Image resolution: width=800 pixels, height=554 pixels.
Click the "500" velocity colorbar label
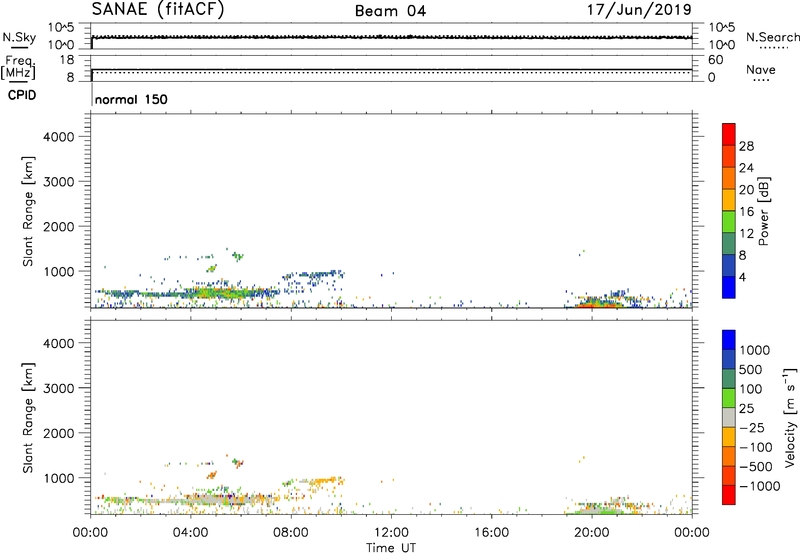(751, 369)
